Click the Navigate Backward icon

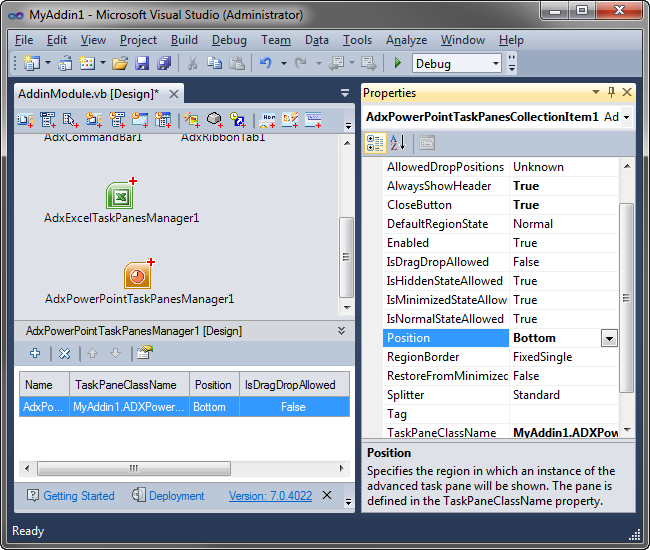(336, 63)
